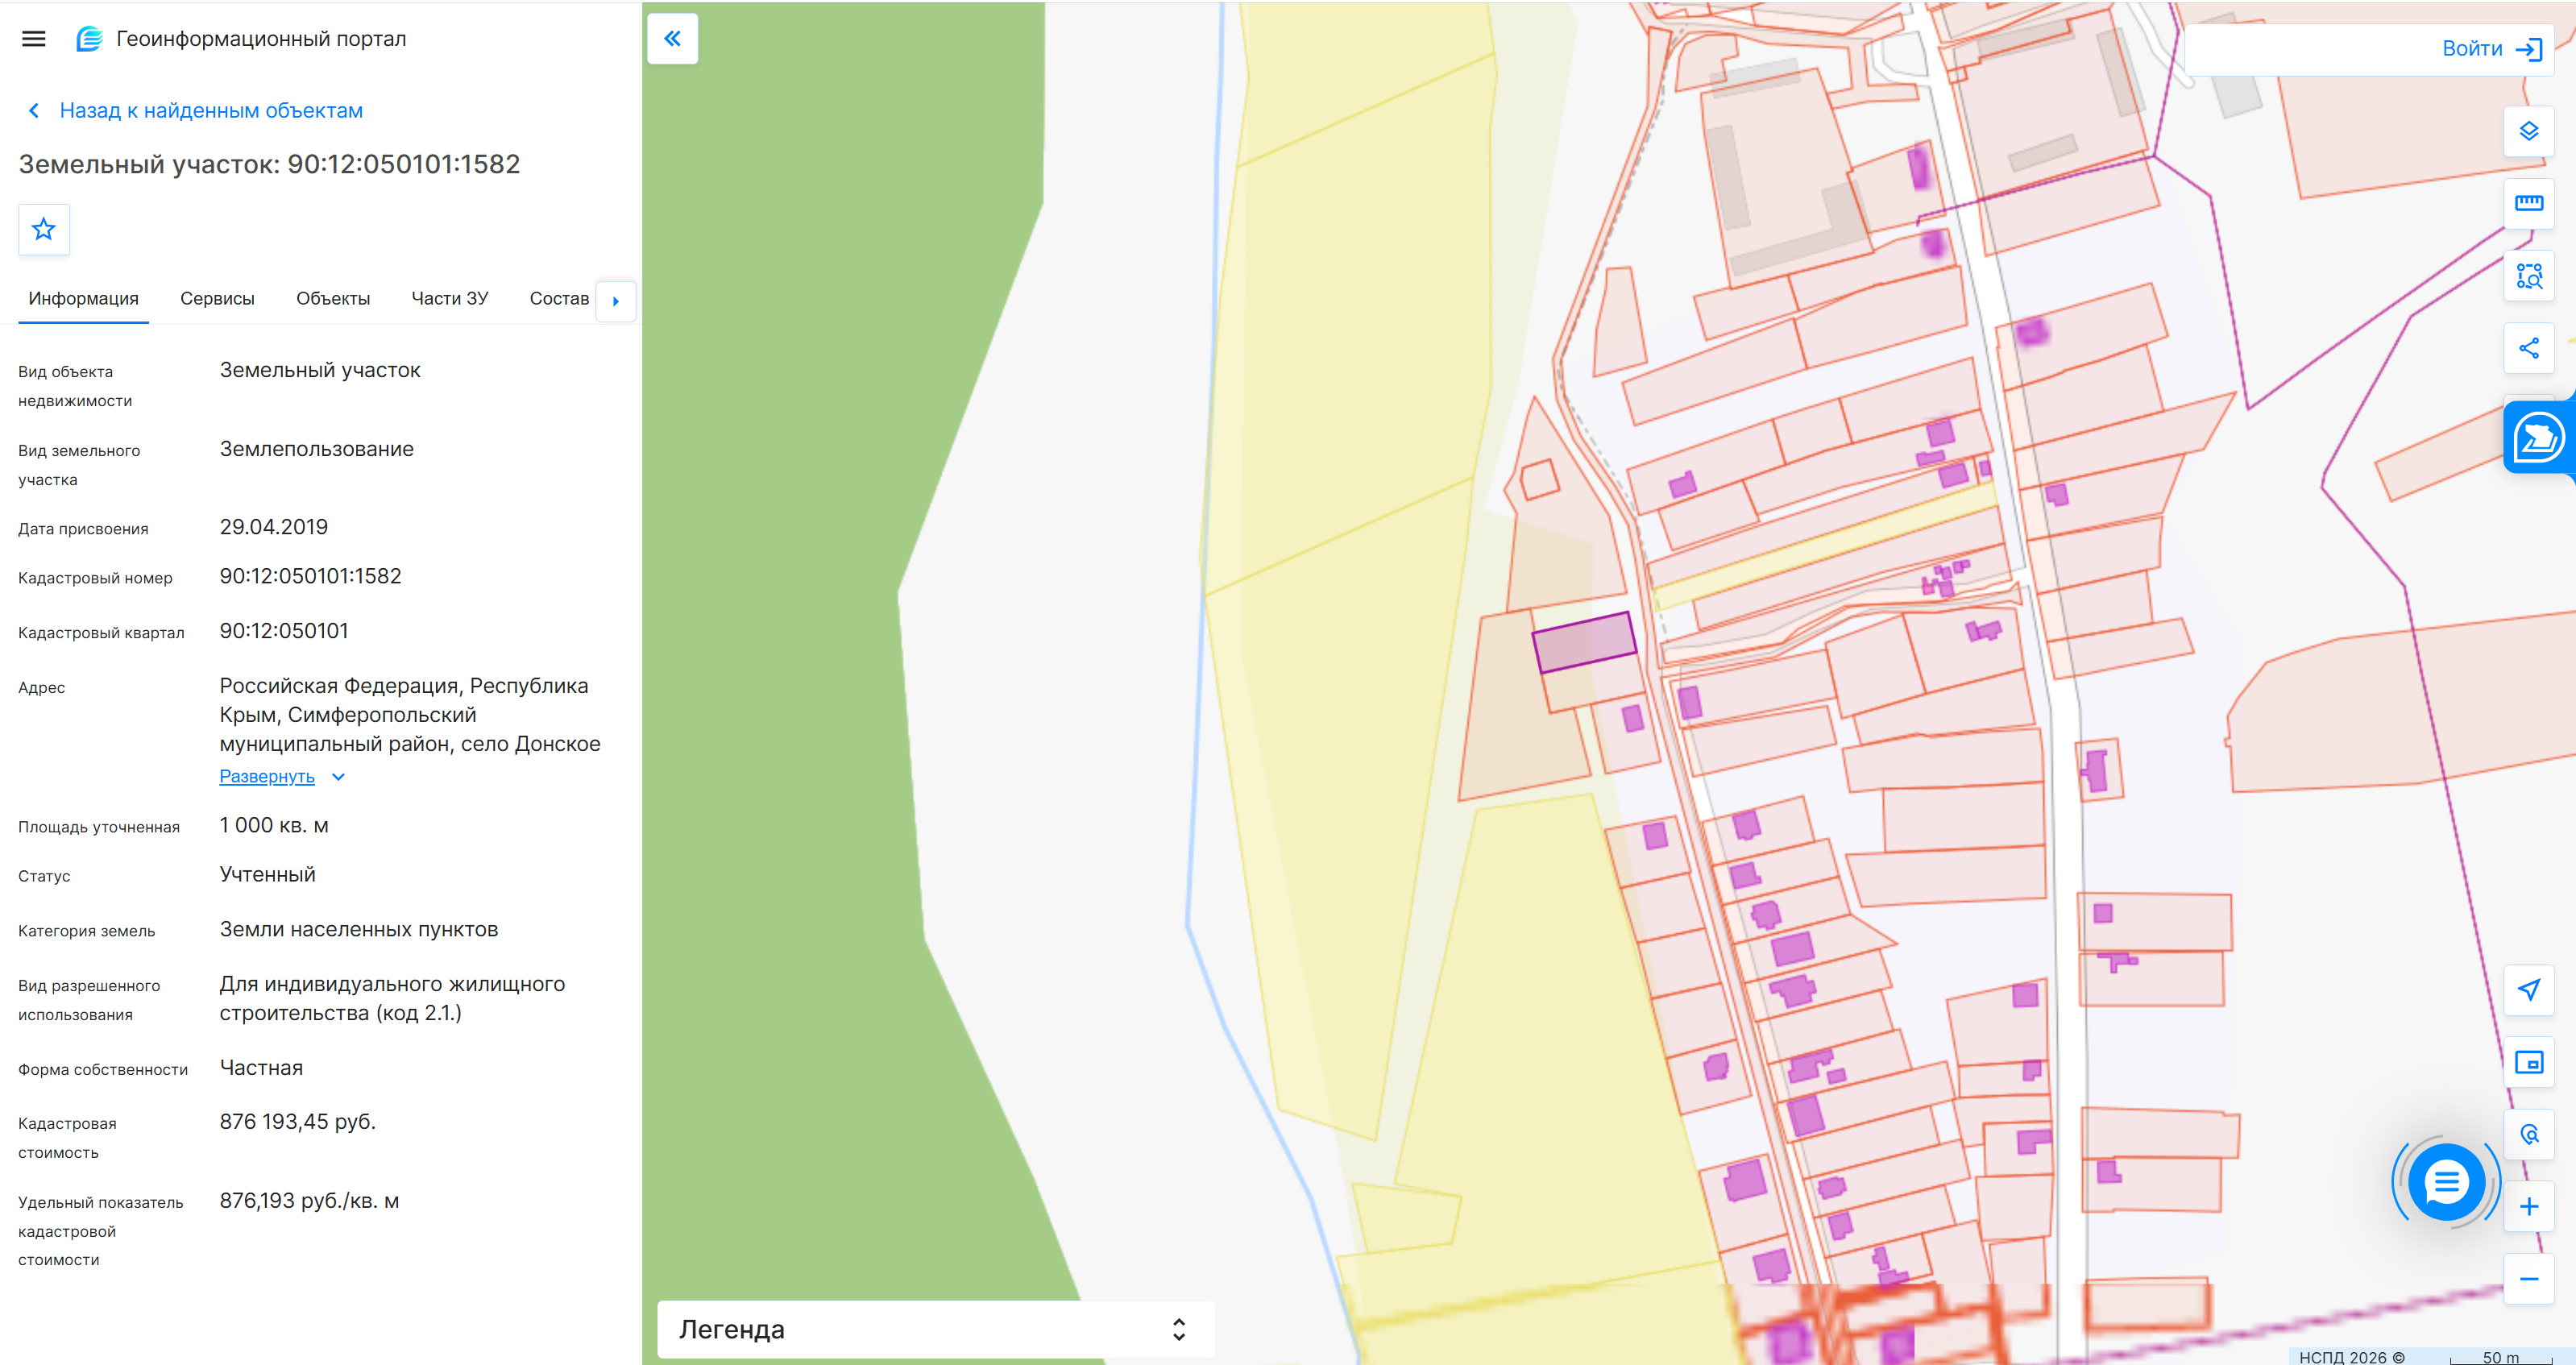Open the map layers panel
Screen dimensions: 2576x1365
pyautogui.click(x=2529, y=131)
